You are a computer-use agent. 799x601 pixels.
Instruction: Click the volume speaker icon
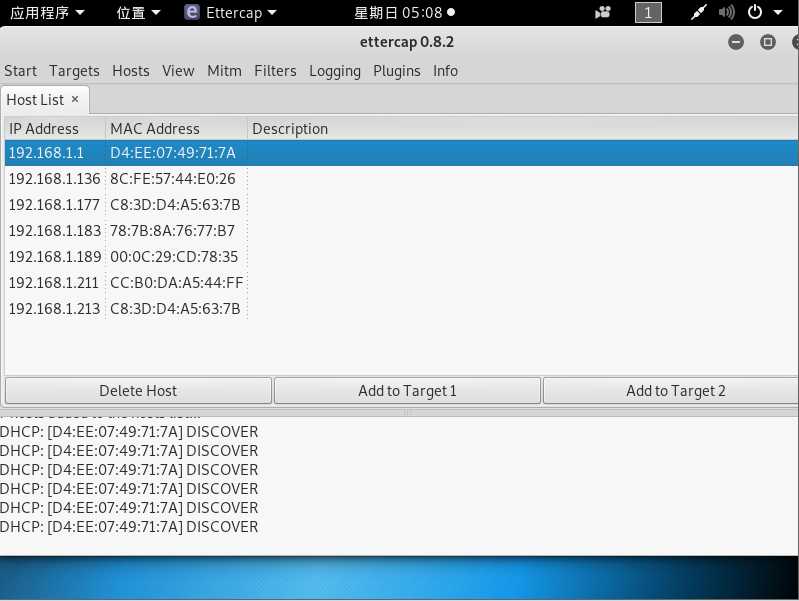pyautogui.click(x=726, y=12)
